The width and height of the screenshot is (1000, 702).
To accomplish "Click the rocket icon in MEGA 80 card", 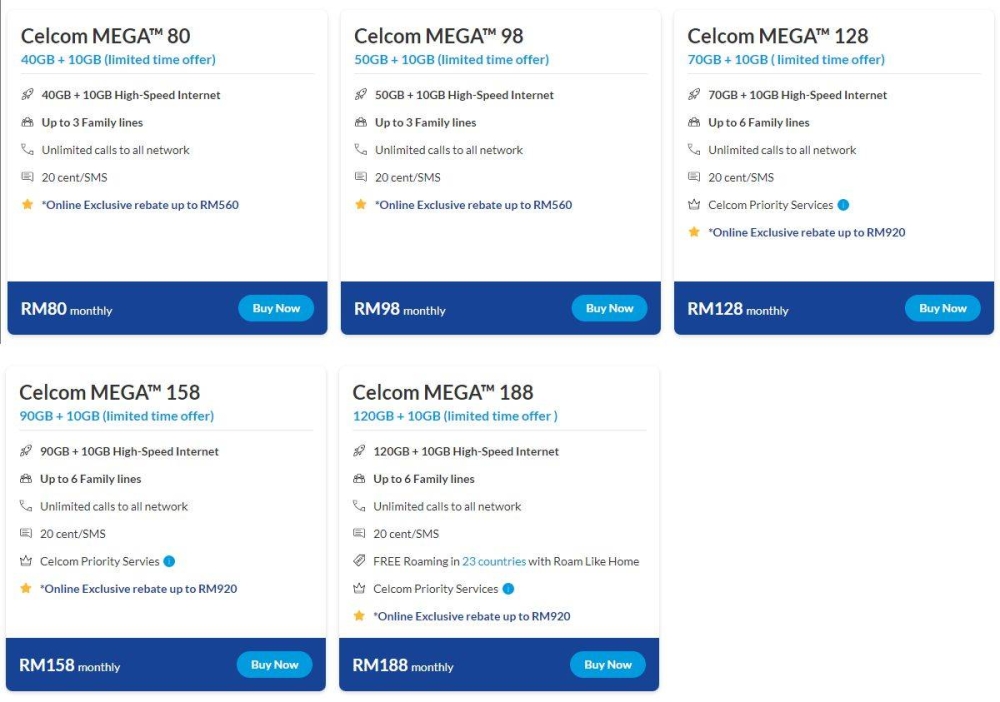I will coord(27,94).
